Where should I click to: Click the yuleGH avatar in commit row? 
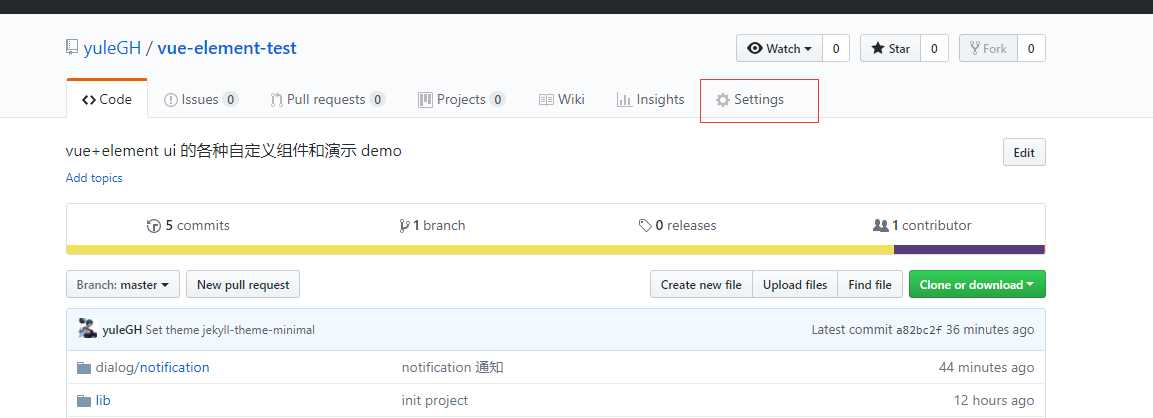pyautogui.click(x=88, y=329)
